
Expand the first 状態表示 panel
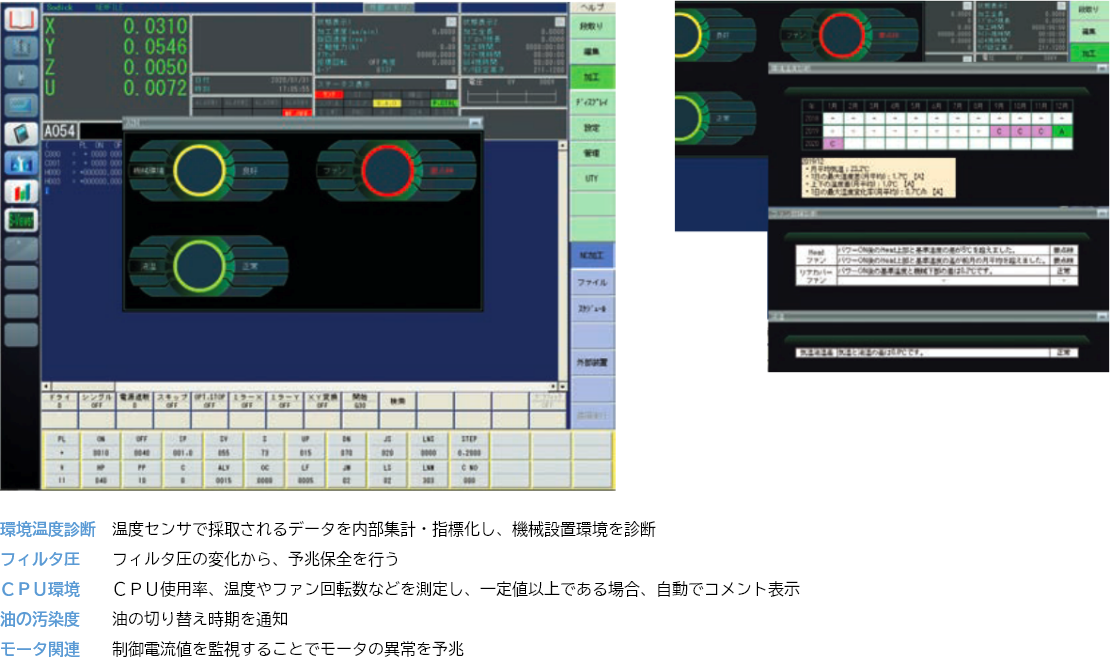point(451,22)
